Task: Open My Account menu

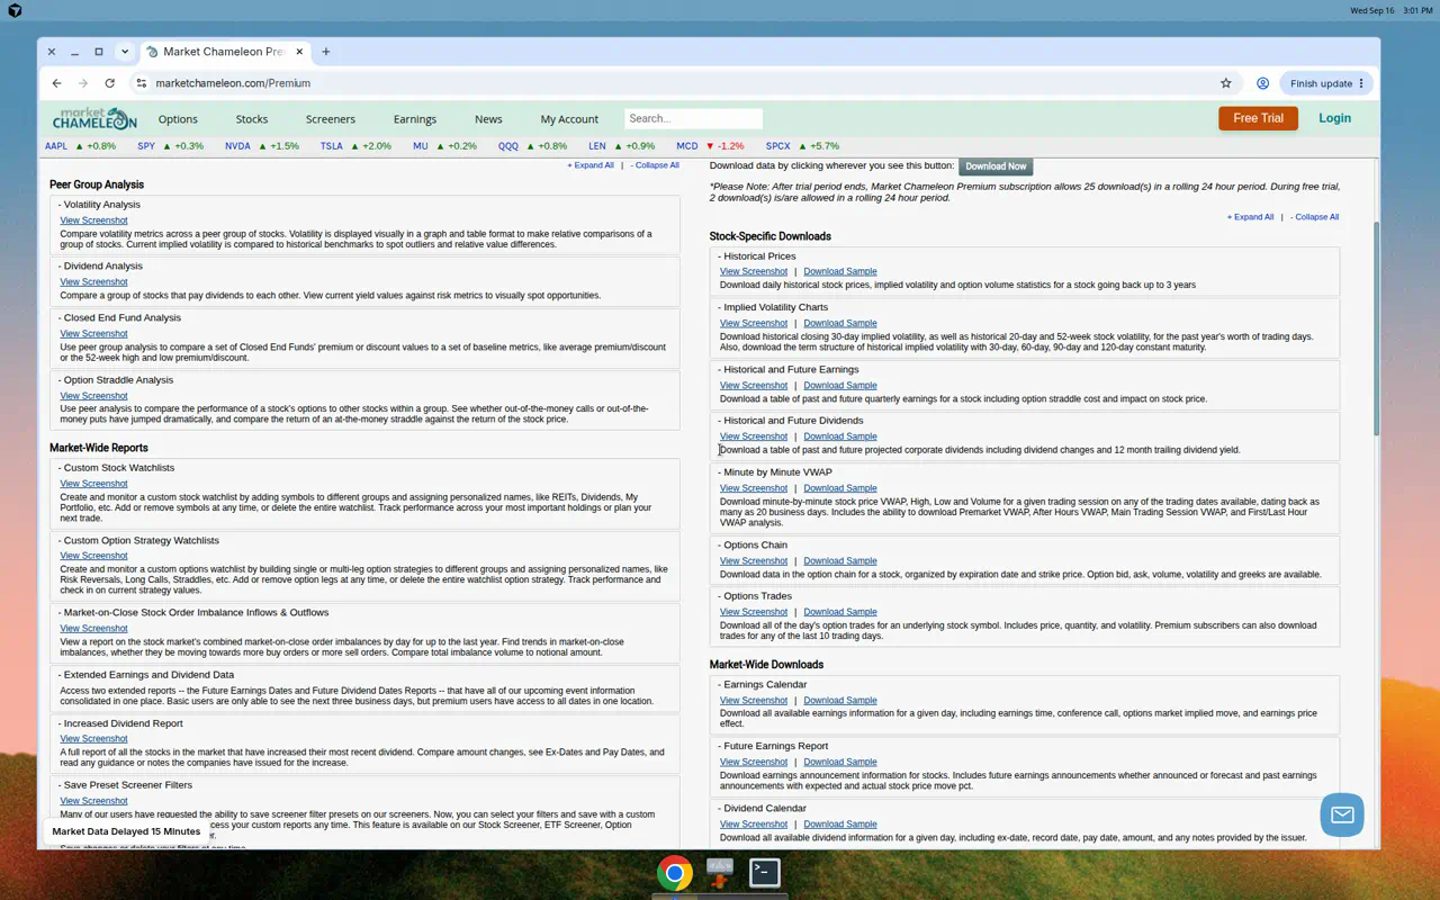Action: 569,119
